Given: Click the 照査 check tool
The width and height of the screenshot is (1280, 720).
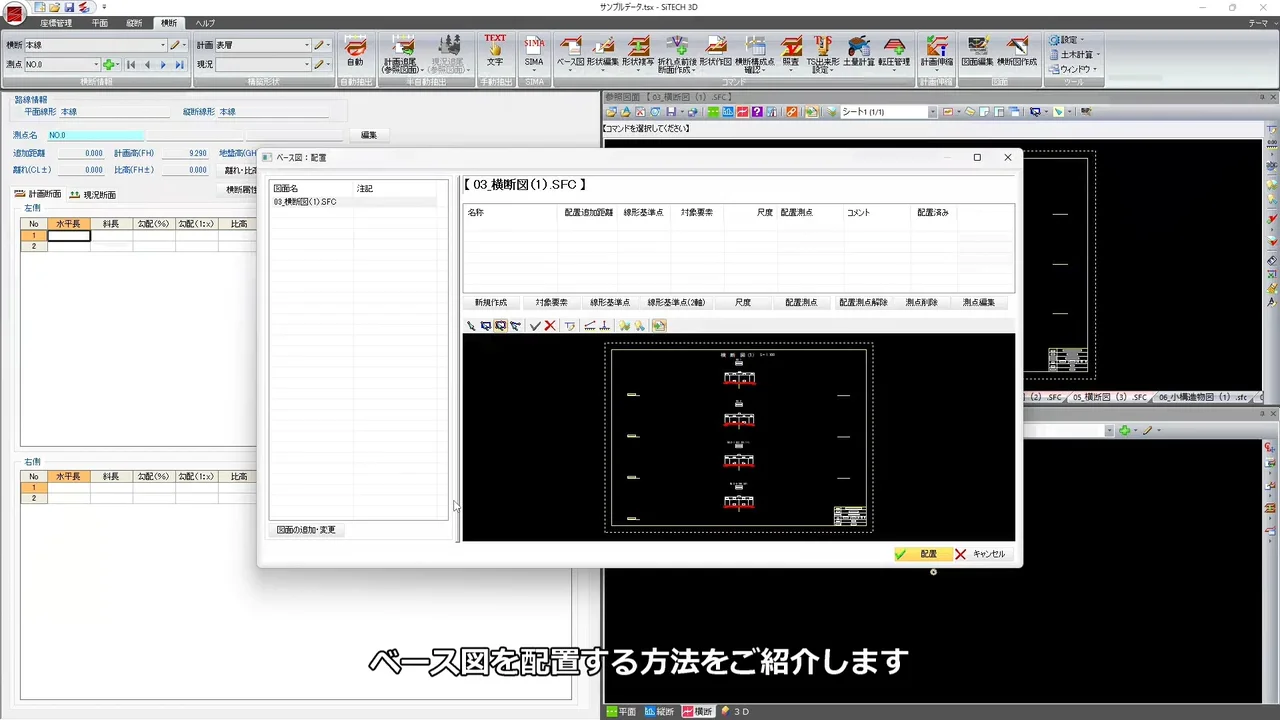Looking at the screenshot, I should point(791,51).
